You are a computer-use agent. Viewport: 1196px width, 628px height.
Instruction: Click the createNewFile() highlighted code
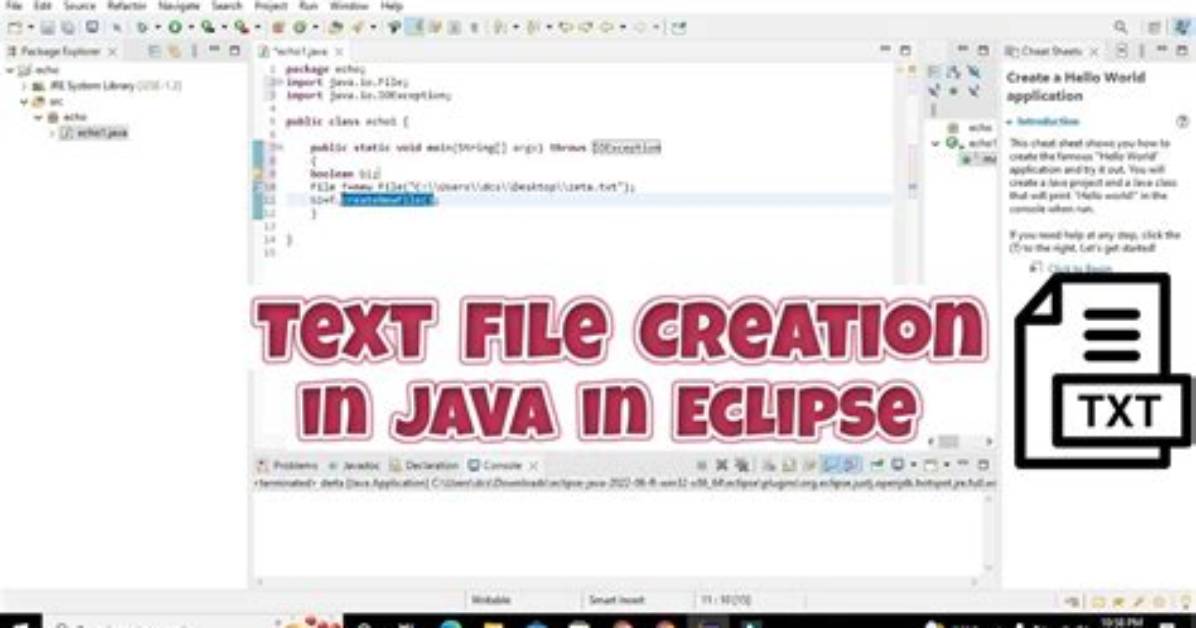click(387, 200)
